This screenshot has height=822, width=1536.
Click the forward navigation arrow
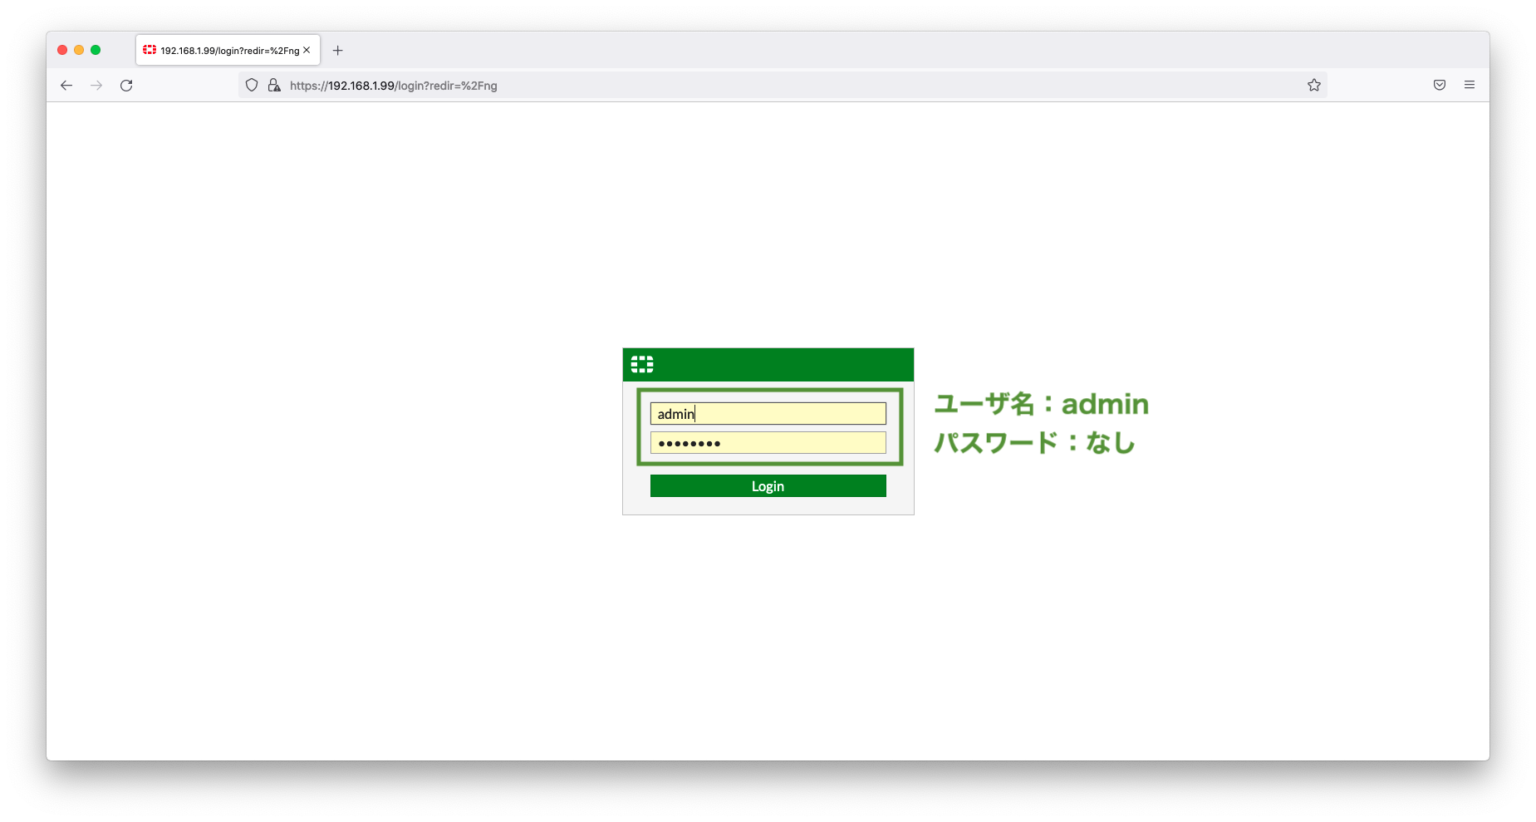pyautogui.click(x=96, y=86)
